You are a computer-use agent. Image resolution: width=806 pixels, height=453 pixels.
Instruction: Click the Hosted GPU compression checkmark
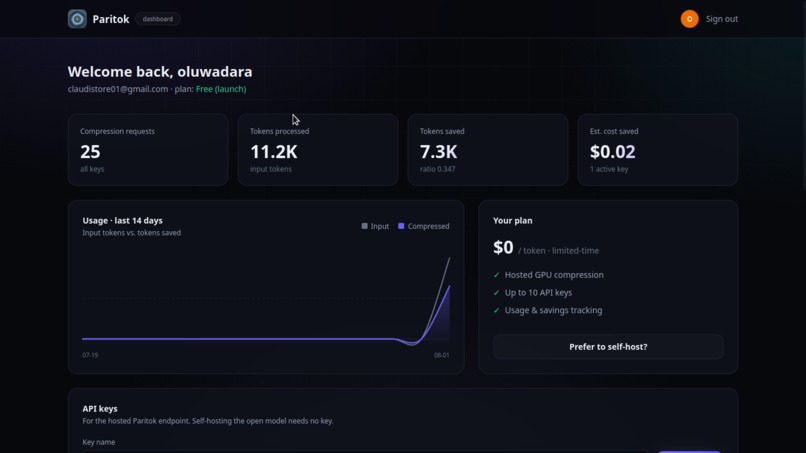coord(496,275)
